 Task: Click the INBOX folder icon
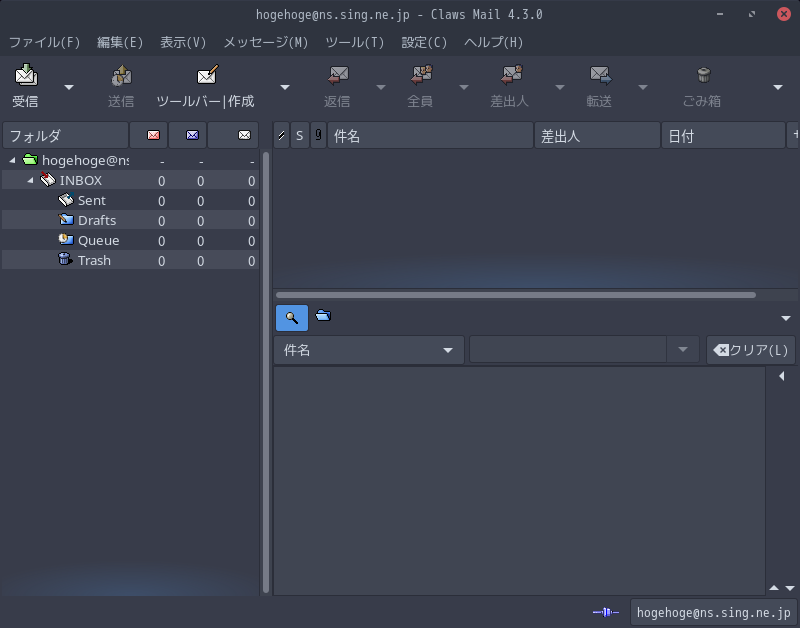tap(48, 180)
